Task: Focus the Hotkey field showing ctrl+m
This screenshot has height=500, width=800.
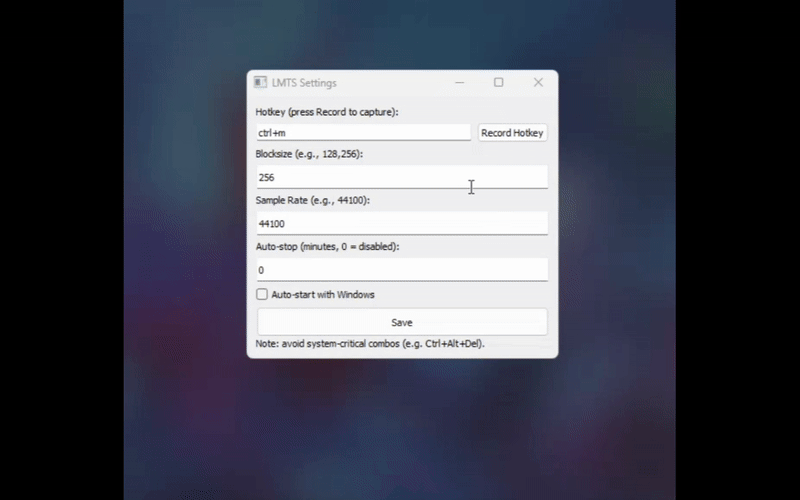Action: (364, 133)
